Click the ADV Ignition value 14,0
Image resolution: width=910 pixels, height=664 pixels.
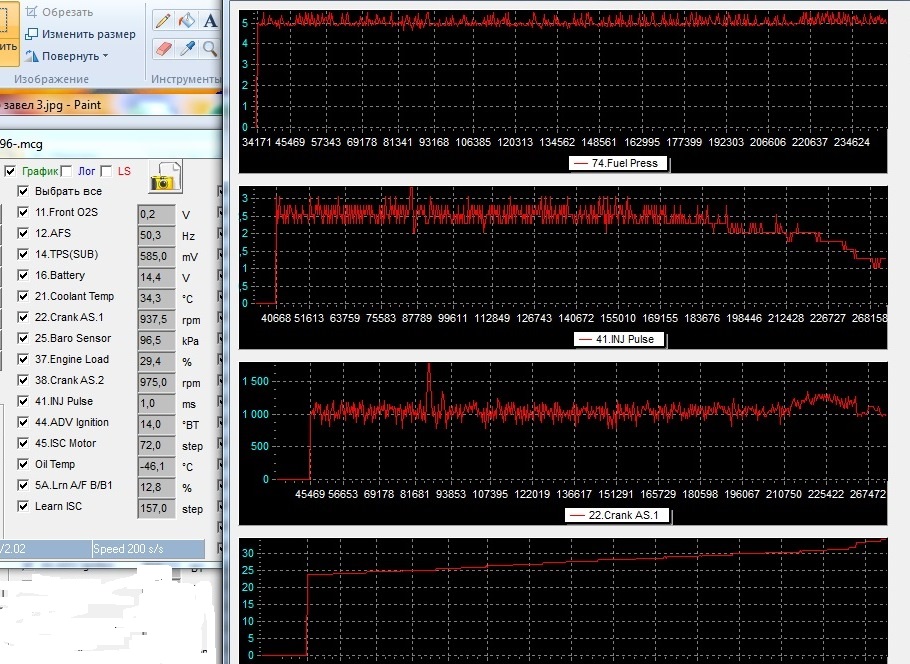click(x=156, y=424)
